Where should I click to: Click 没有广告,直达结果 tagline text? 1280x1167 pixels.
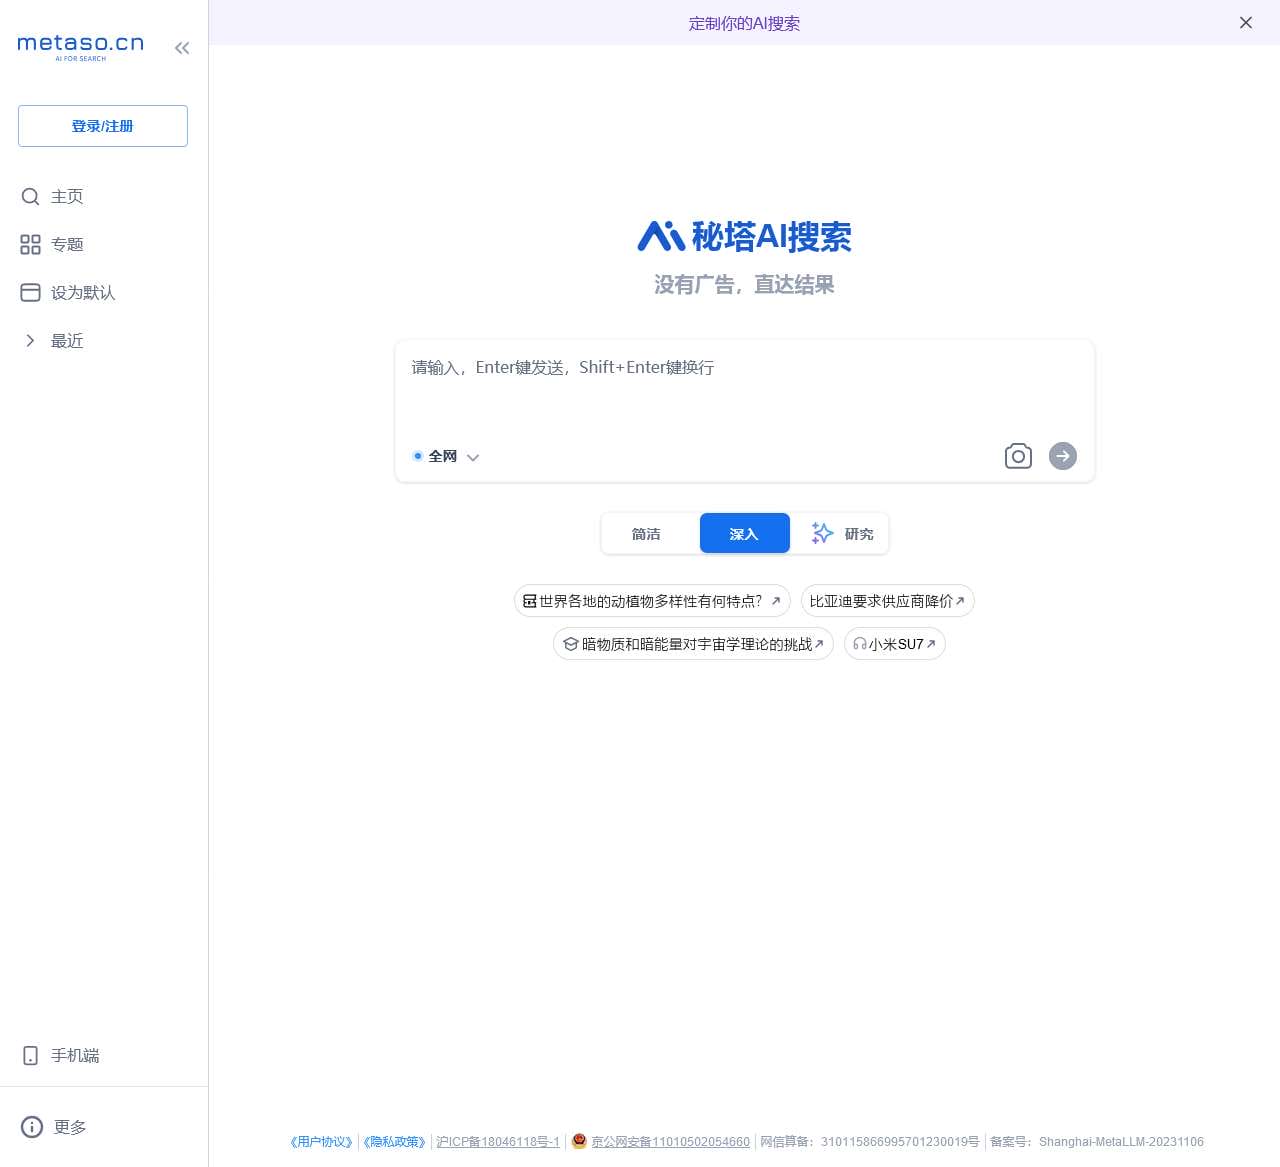coord(744,285)
